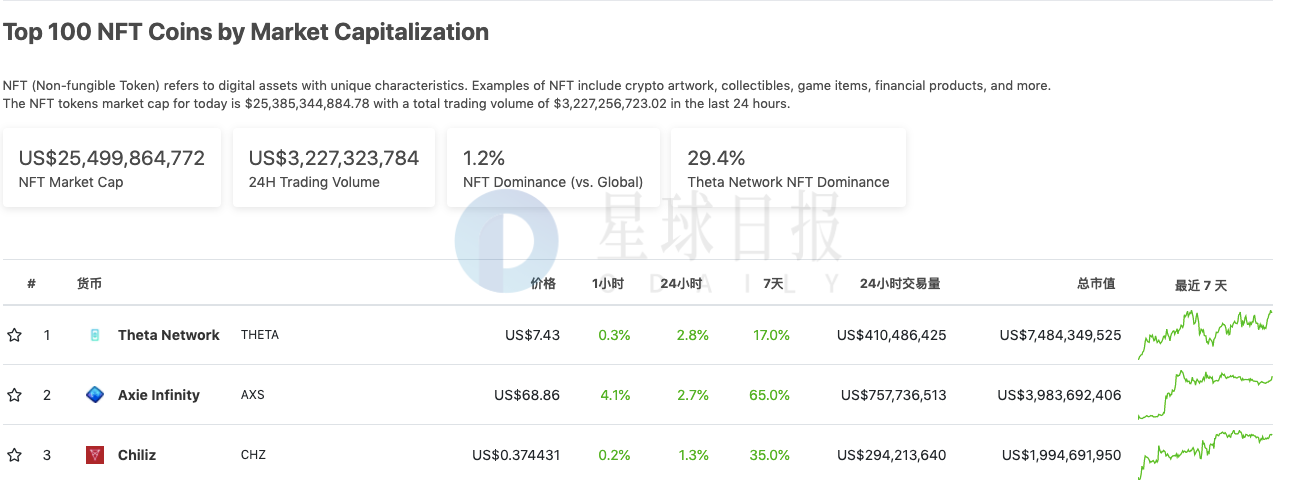Click the Chiliz 7-day sparkline chart

[x=1205, y=453]
